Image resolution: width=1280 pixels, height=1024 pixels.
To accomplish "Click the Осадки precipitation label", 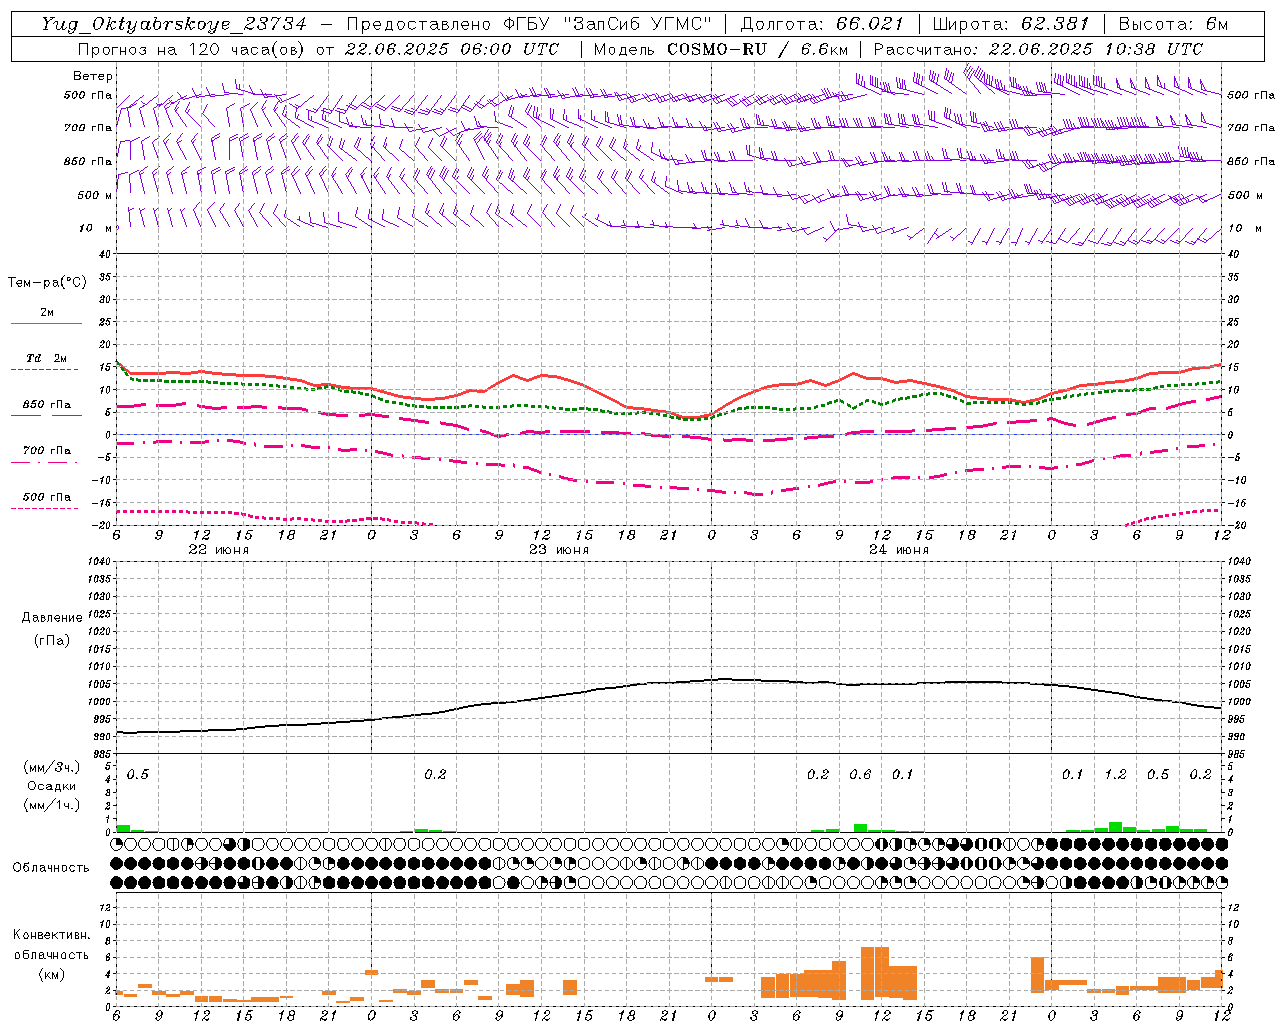I will tap(52, 786).
